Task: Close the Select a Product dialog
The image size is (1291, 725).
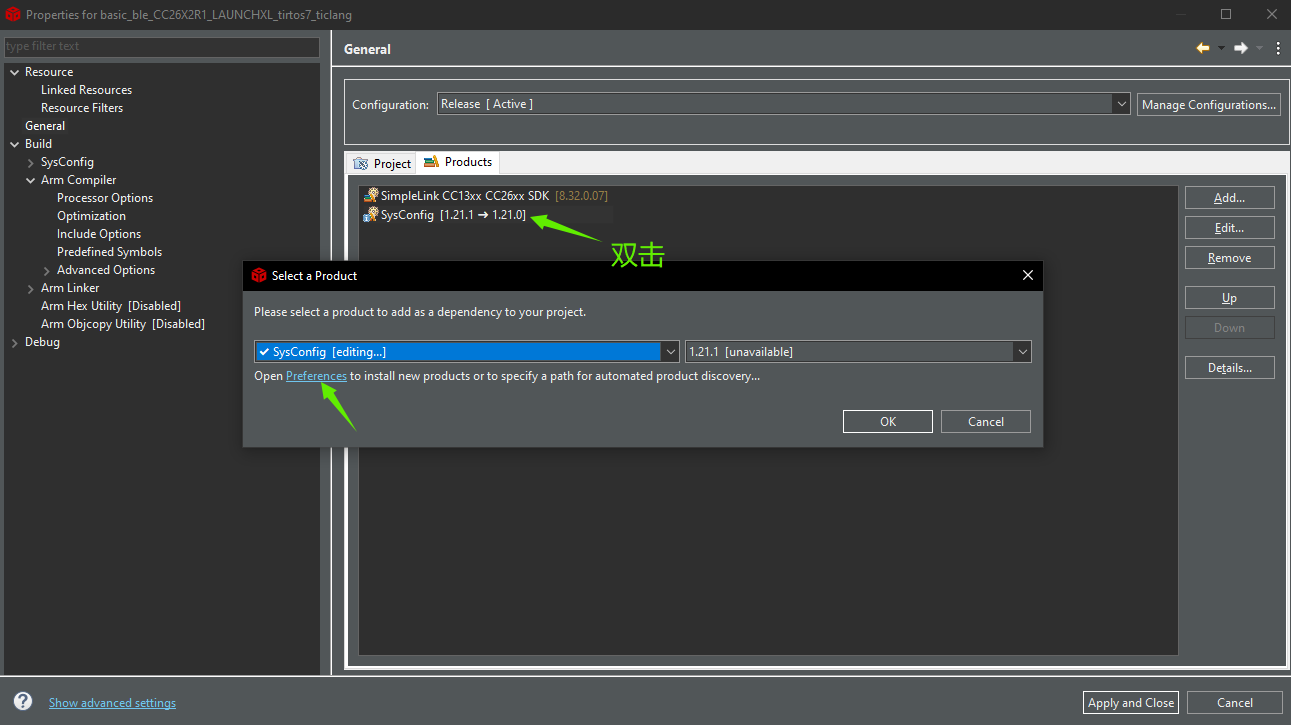Action: click(1027, 275)
